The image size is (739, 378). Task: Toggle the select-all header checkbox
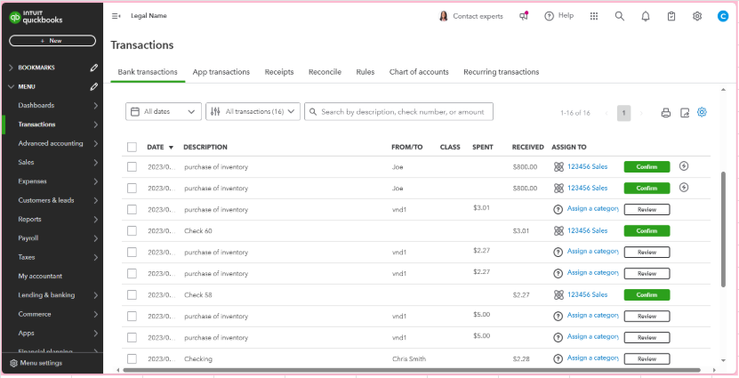tap(132, 147)
